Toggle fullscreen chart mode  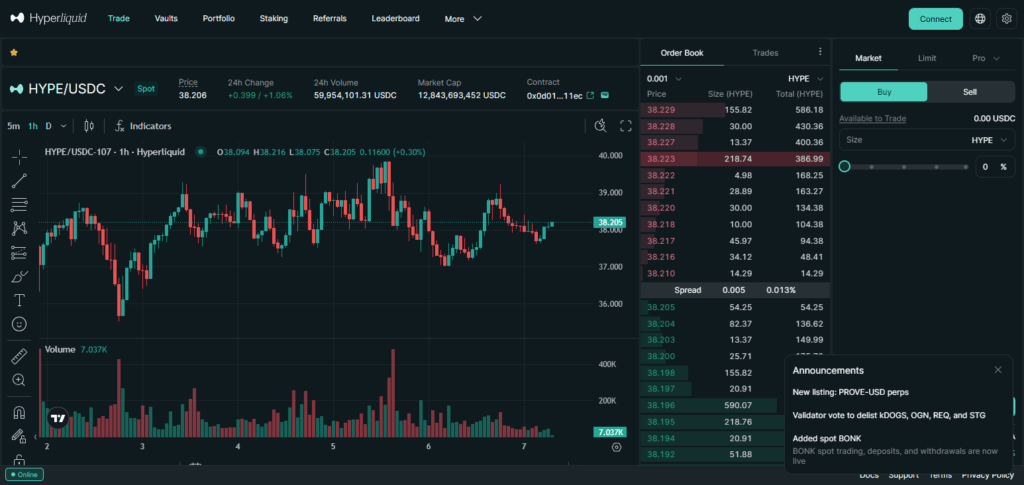point(626,126)
